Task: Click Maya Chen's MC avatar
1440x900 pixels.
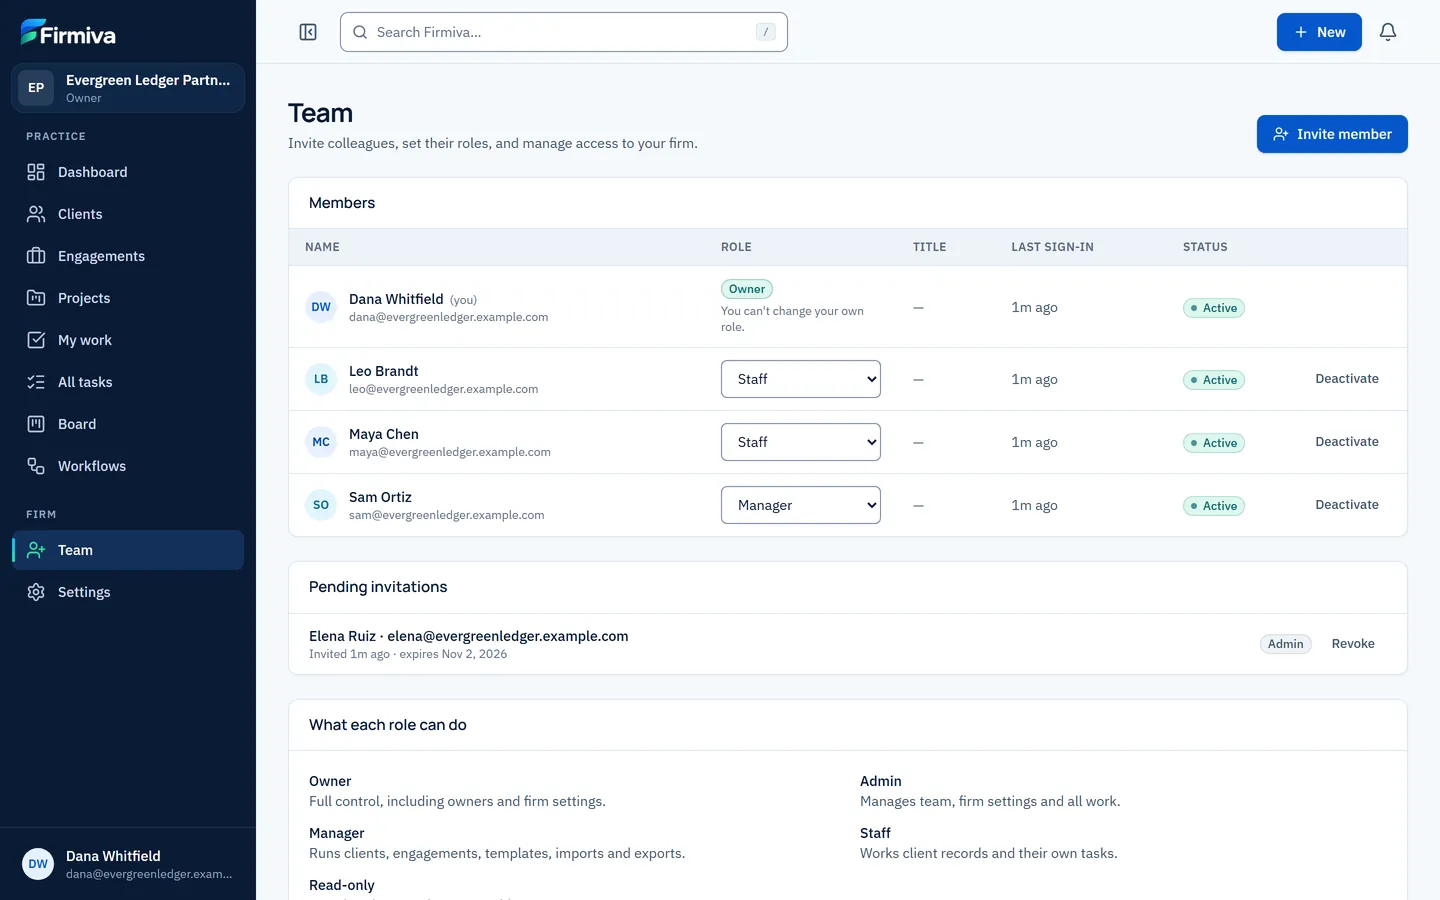Action: [321, 442]
